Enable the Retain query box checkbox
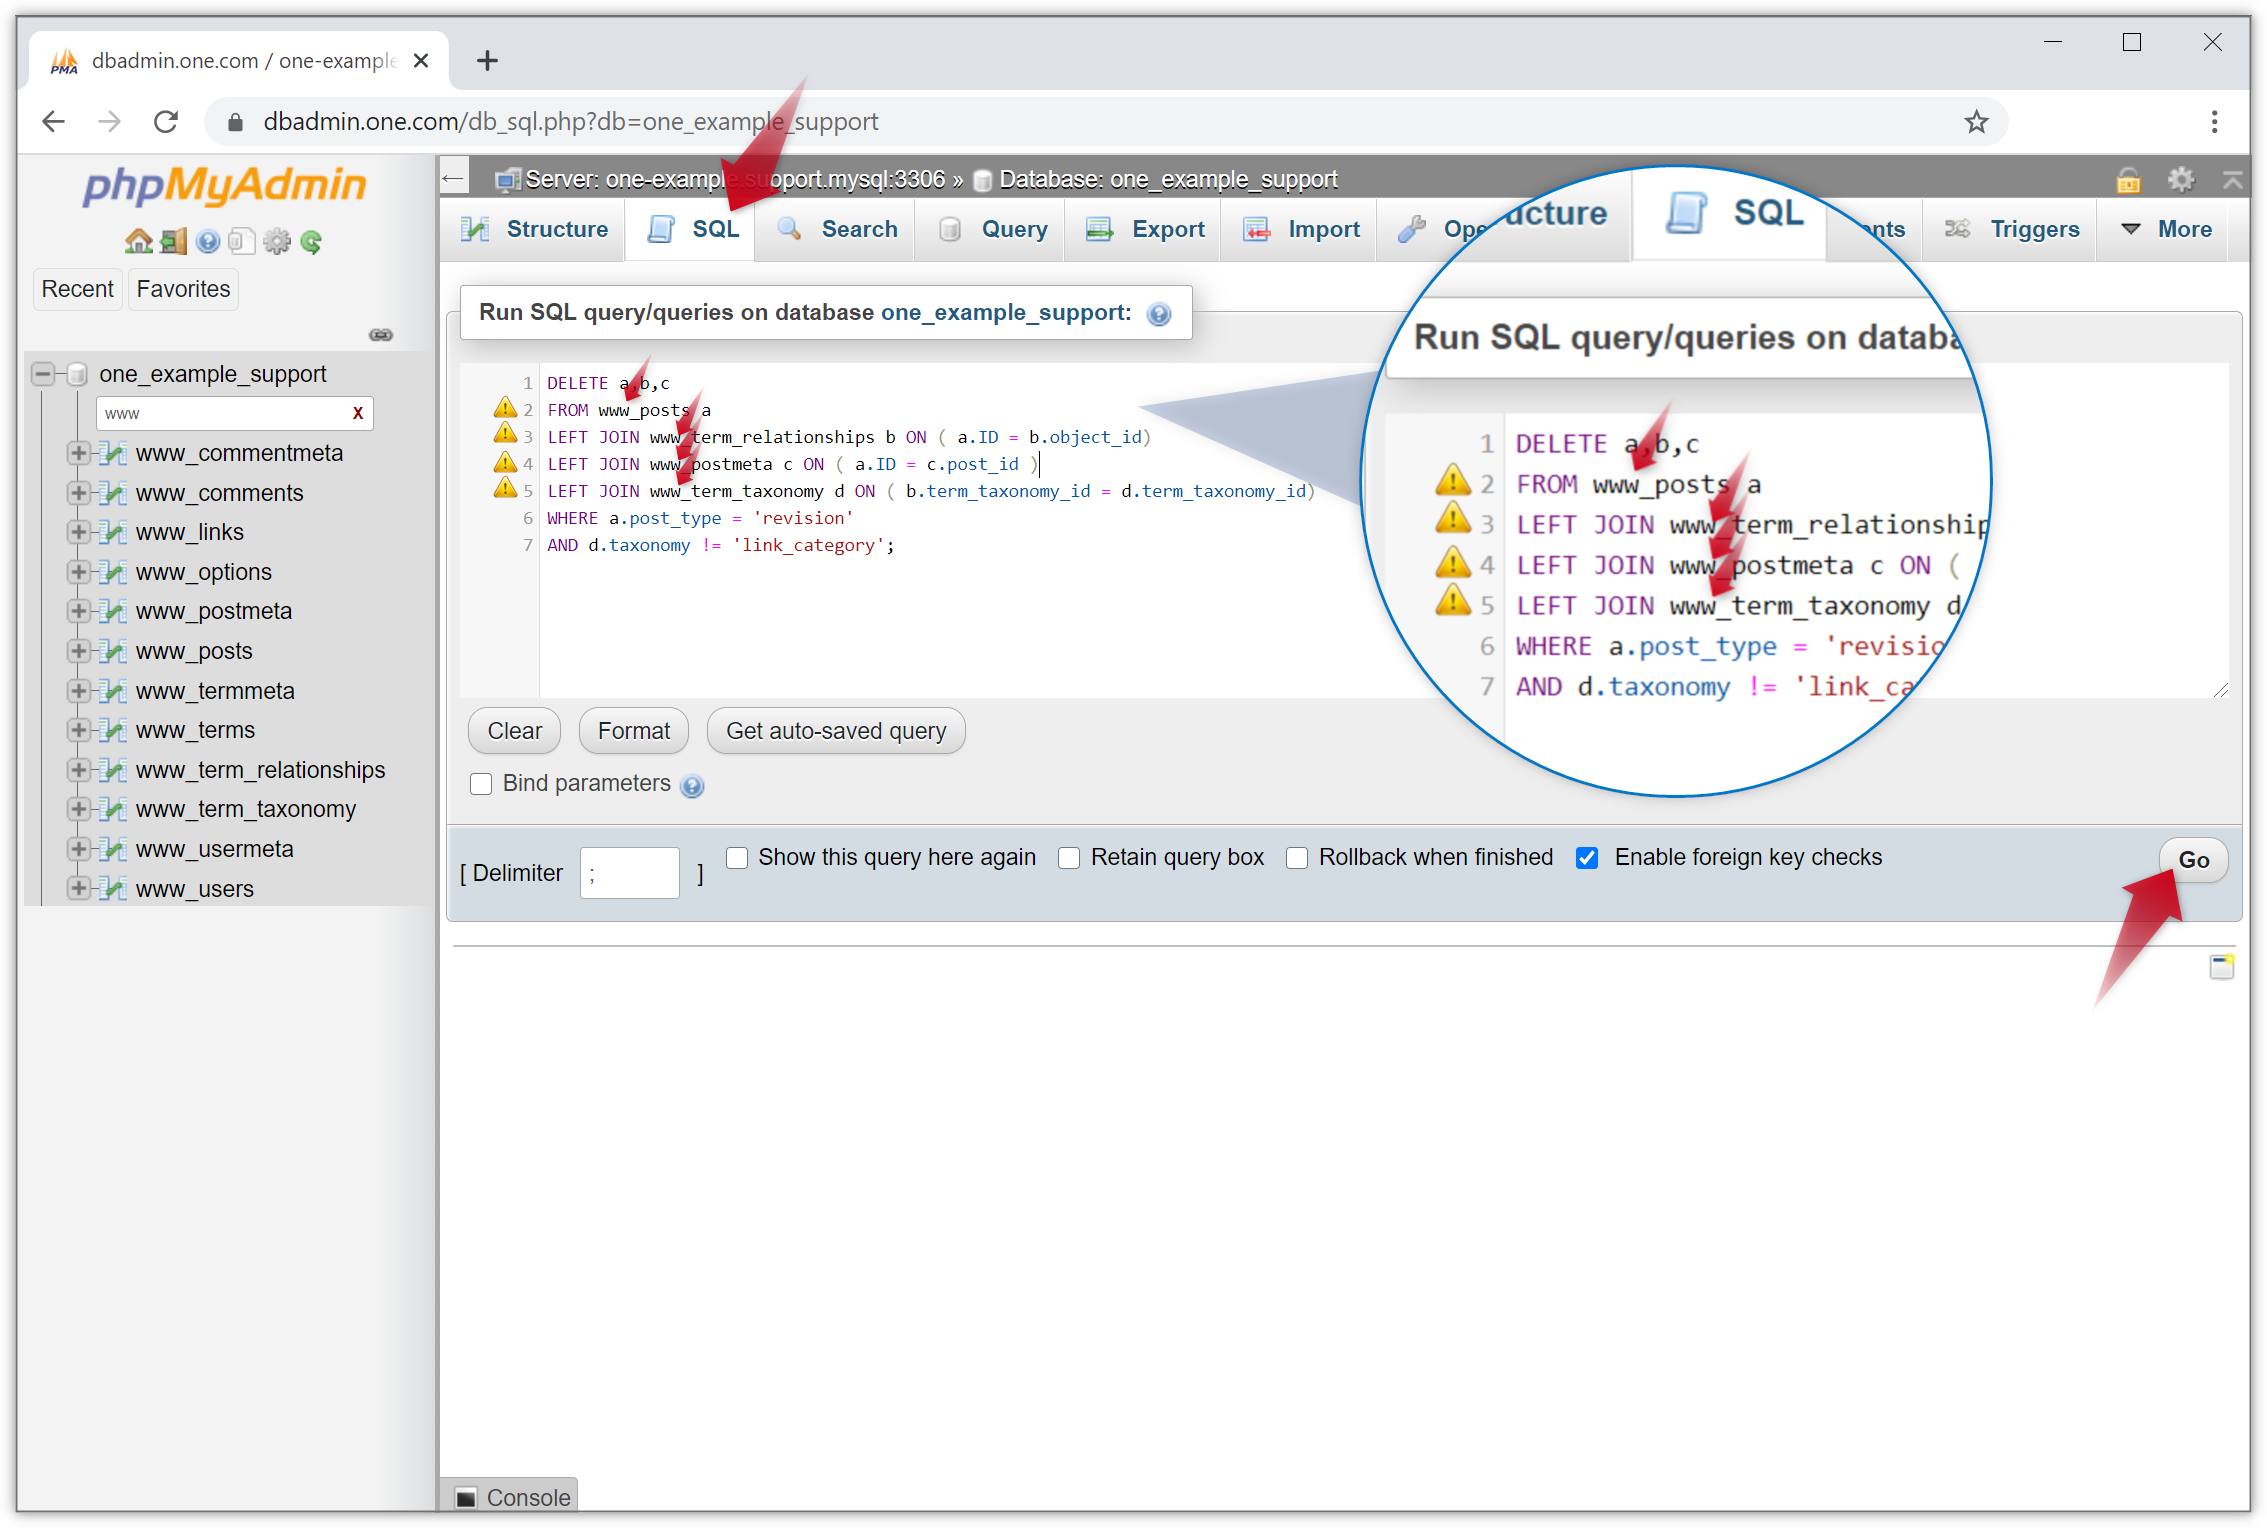This screenshot has height=1528, width=2267. click(x=1069, y=858)
